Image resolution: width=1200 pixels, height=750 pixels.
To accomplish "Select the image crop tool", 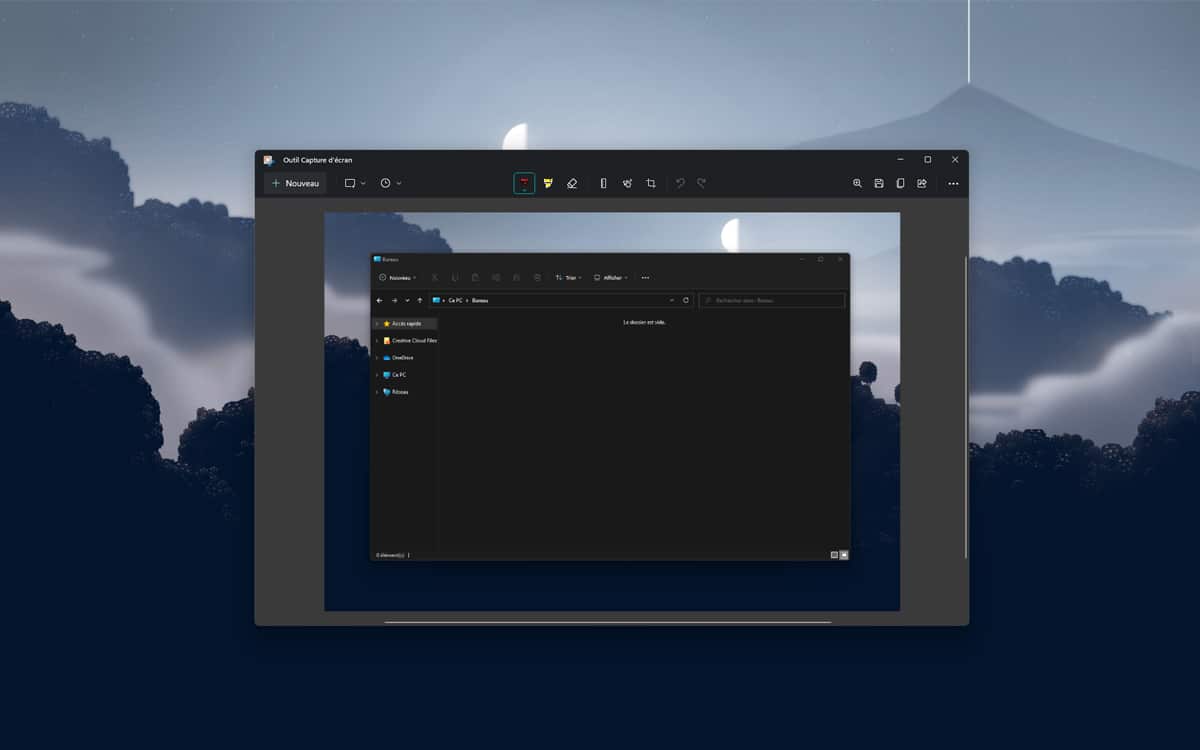I will pos(651,183).
